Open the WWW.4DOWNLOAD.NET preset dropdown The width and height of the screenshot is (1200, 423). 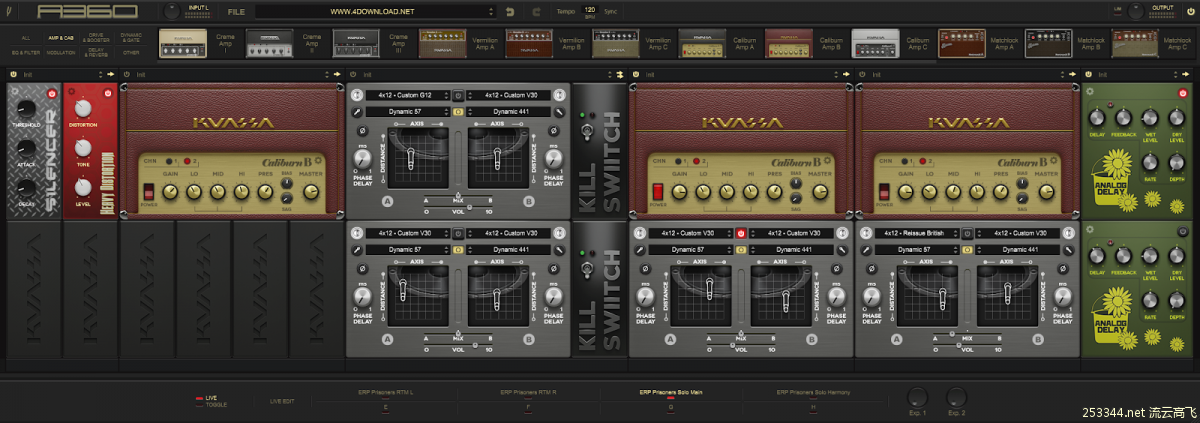[375, 12]
